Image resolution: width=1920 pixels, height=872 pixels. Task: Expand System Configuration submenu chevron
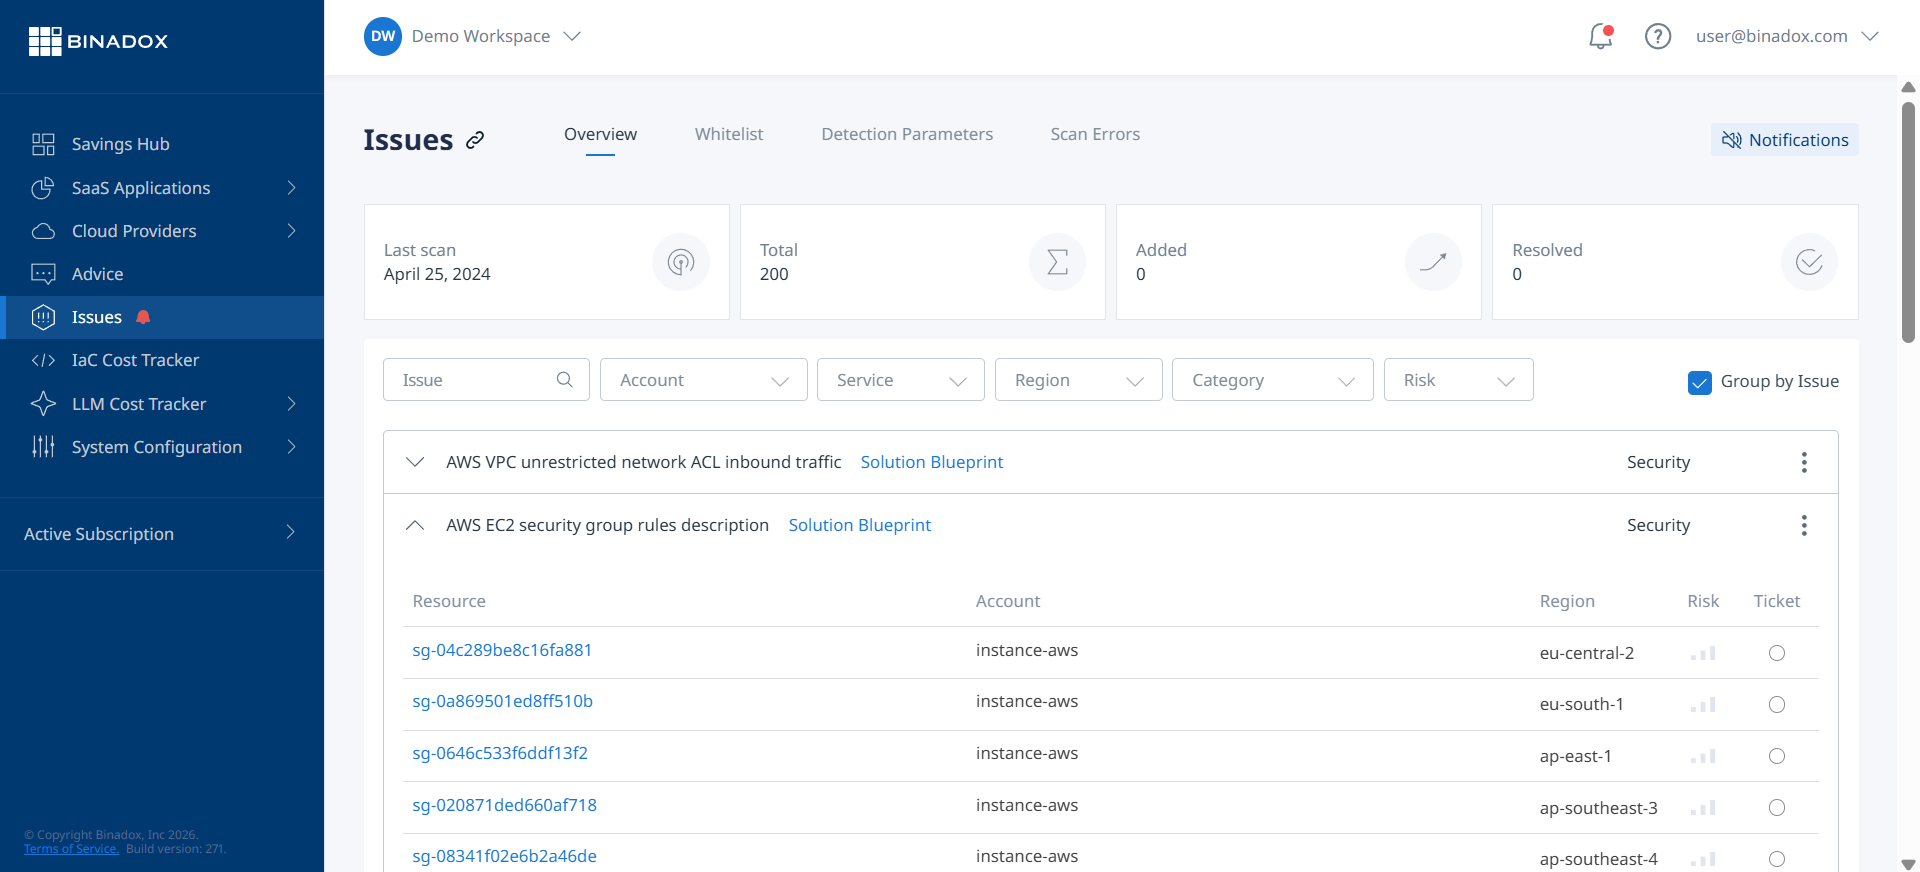coord(292,447)
